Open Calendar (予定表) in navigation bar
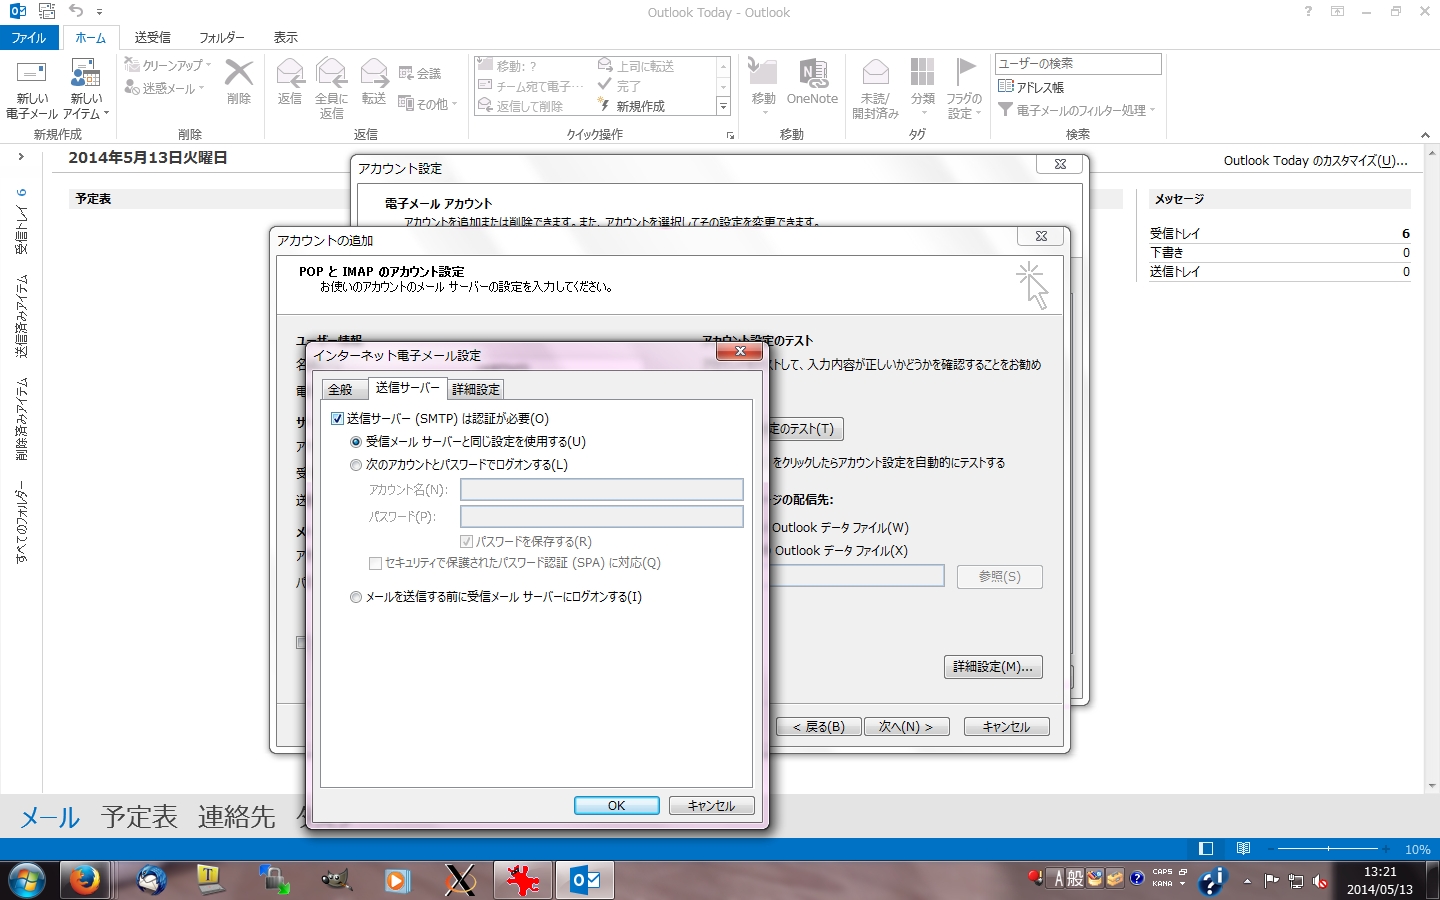 click(x=139, y=817)
